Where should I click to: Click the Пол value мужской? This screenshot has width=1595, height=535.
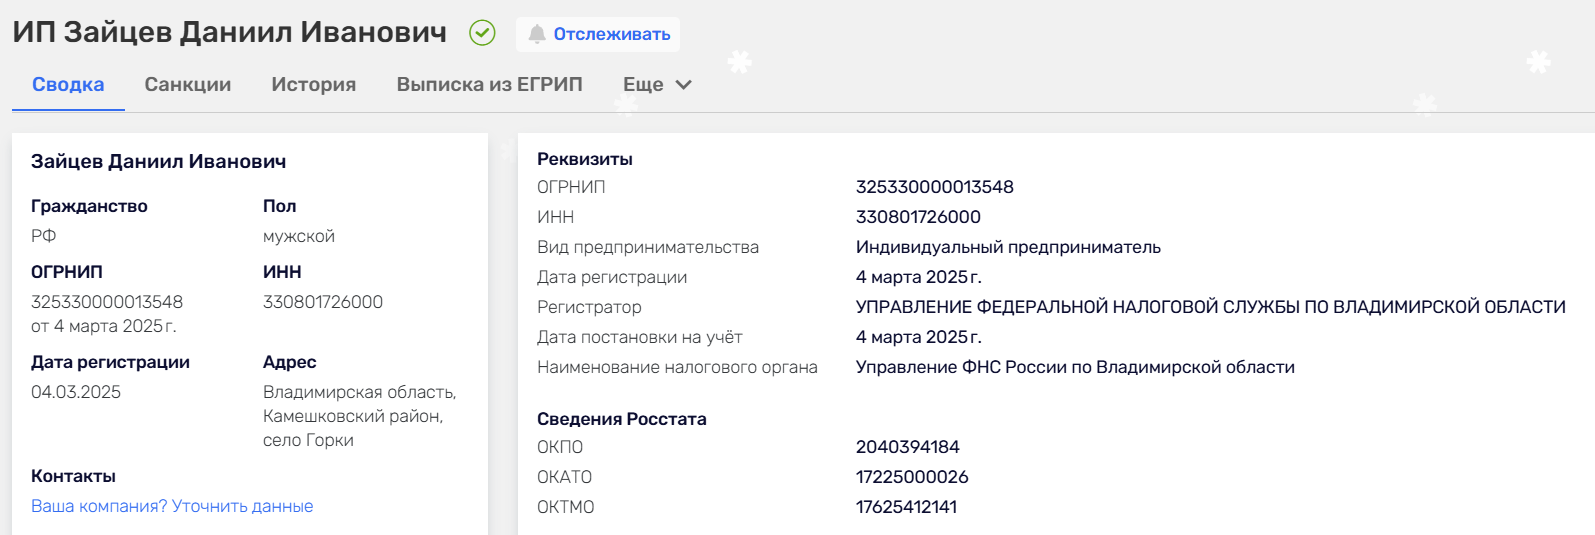tap(299, 236)
